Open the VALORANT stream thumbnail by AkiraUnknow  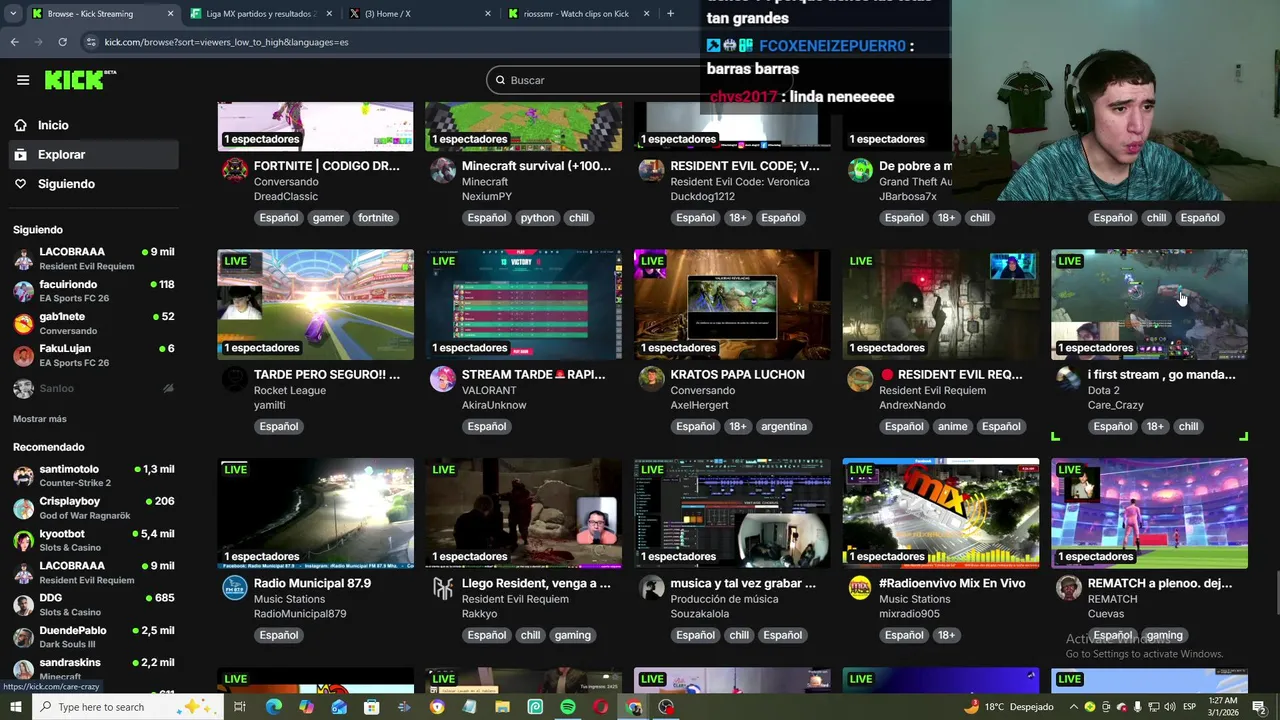coord(524,304)
